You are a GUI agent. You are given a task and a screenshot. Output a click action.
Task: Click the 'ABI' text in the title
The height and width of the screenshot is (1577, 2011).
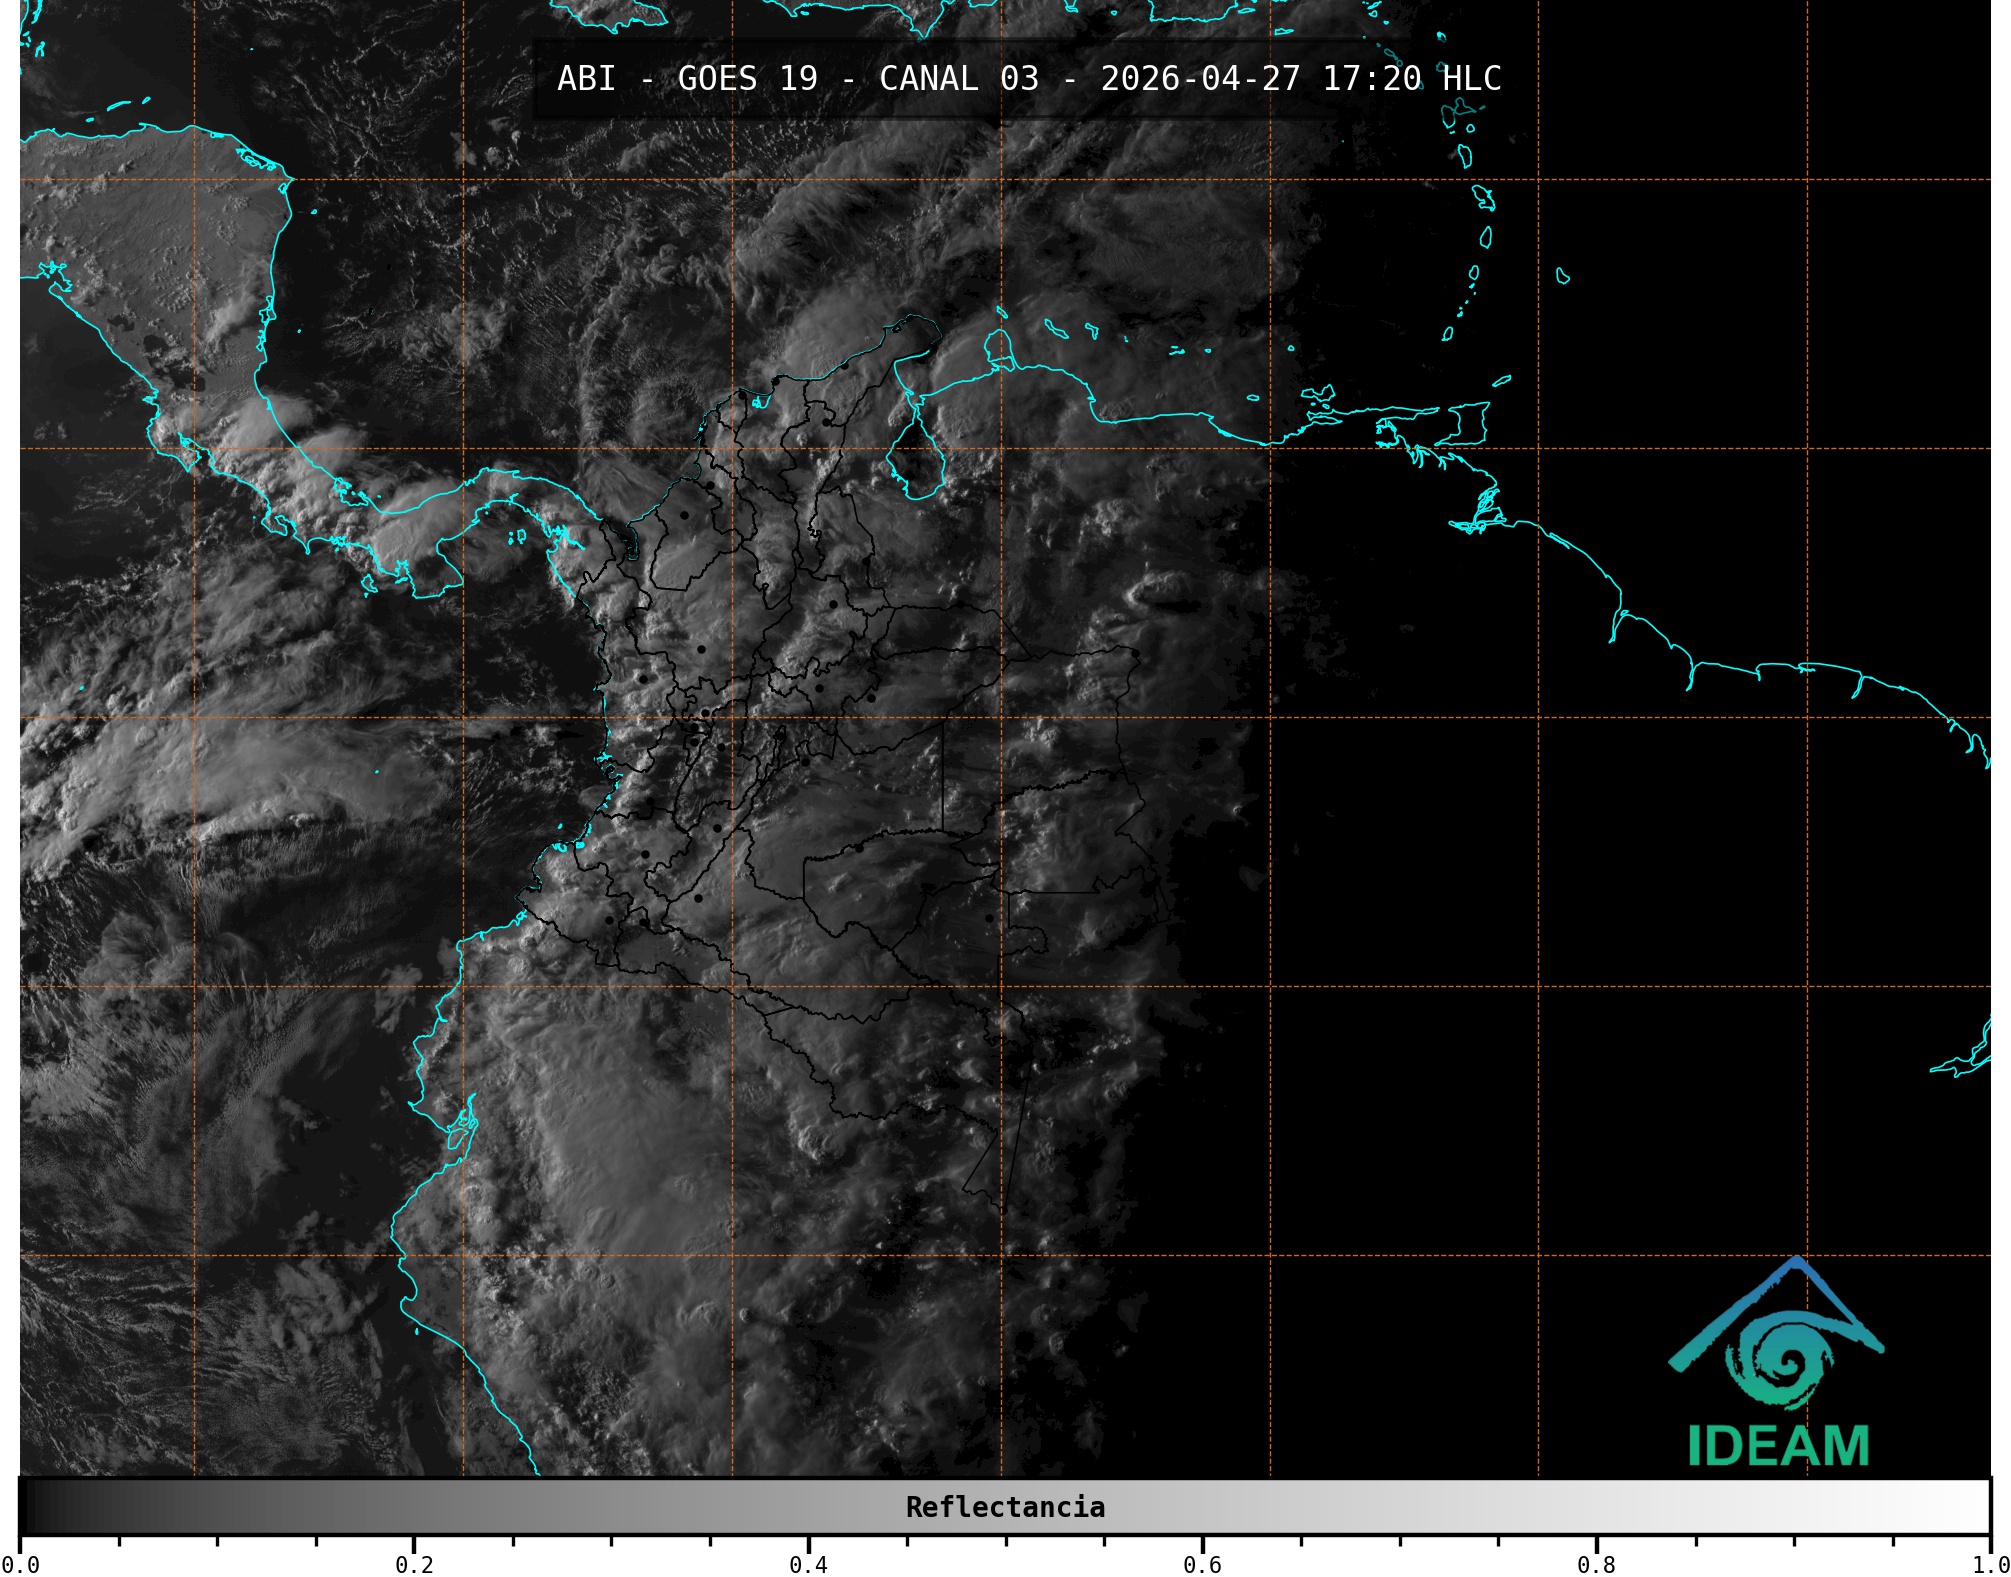coord(586,78)
